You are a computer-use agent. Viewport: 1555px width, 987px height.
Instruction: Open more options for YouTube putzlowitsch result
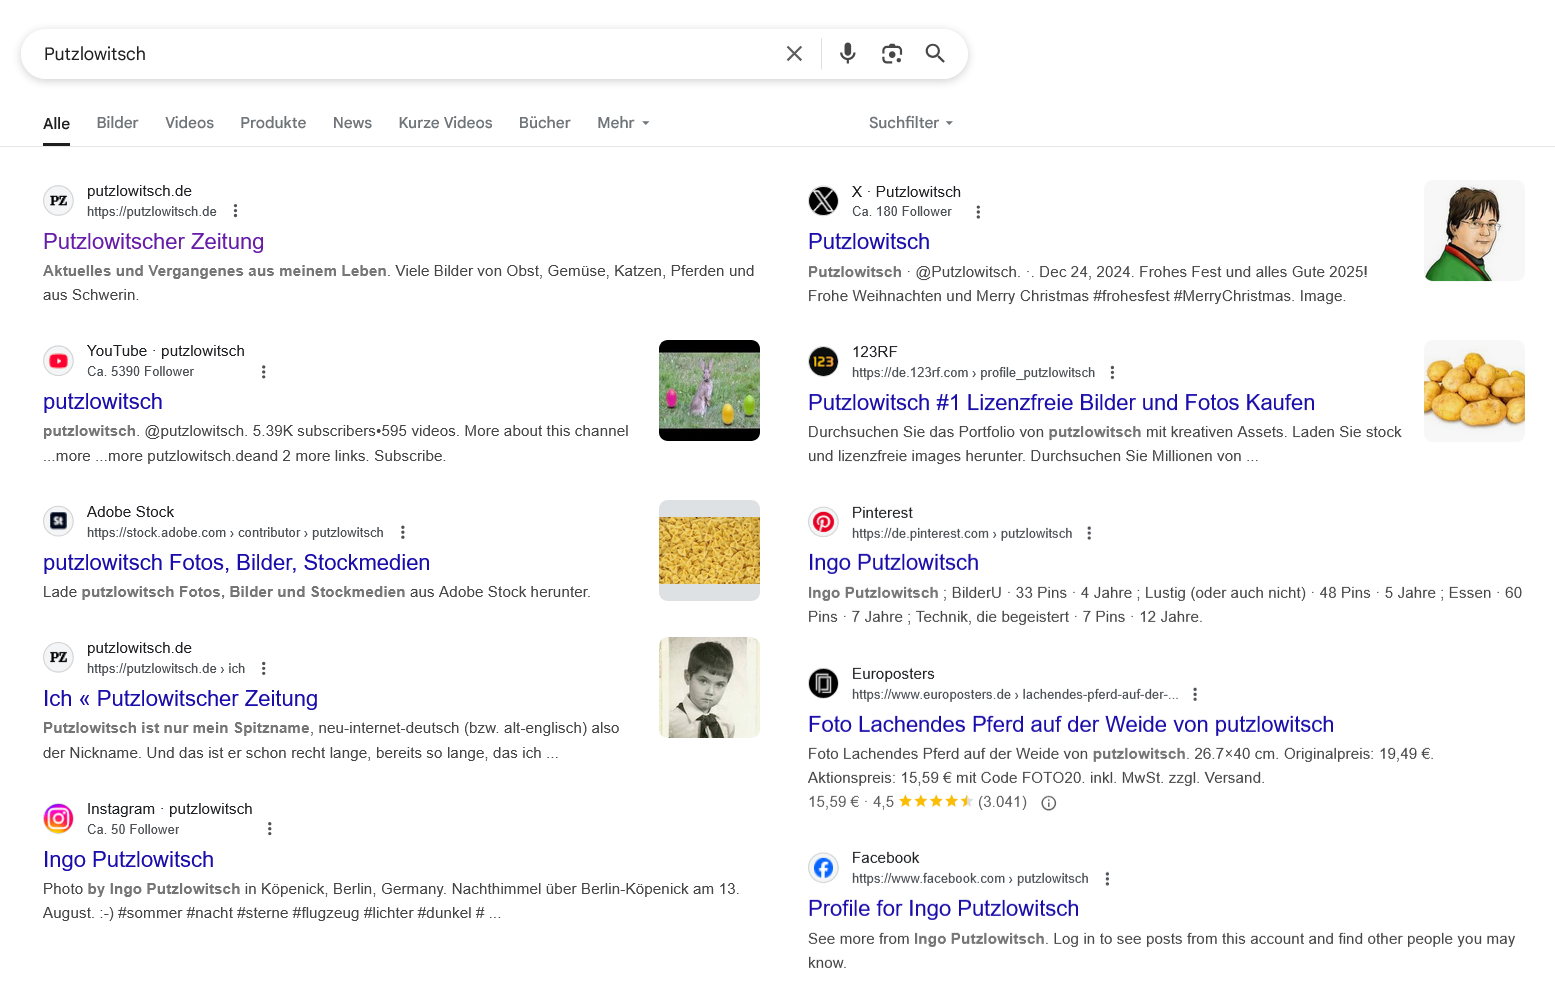[264, 372]
